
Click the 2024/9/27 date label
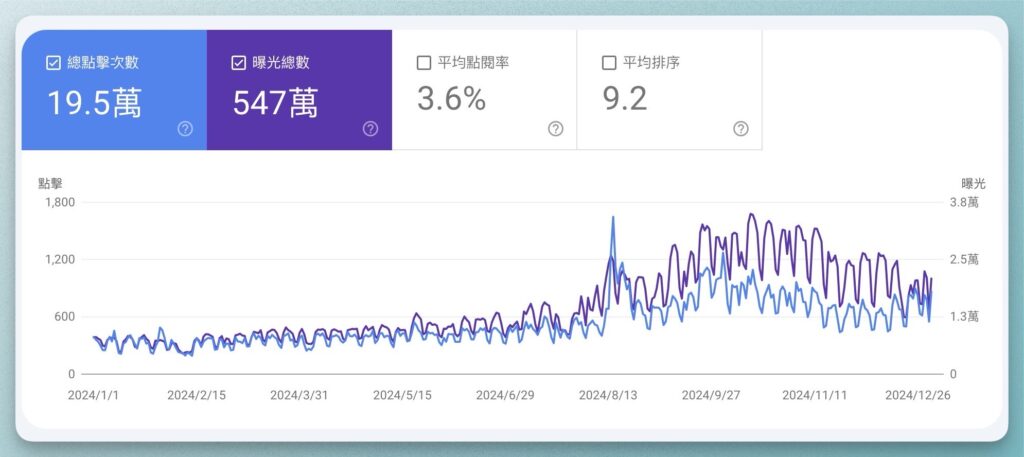[x=711, y=396]
